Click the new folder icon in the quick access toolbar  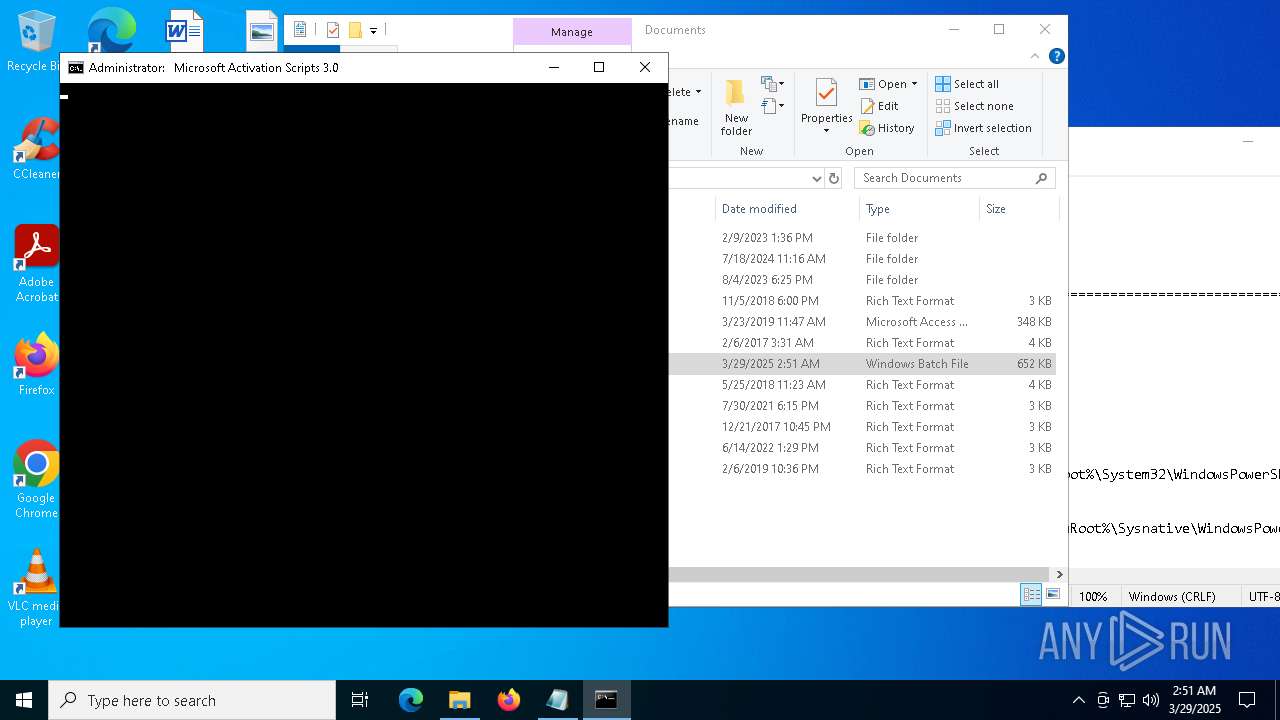[x=355, y=30]
